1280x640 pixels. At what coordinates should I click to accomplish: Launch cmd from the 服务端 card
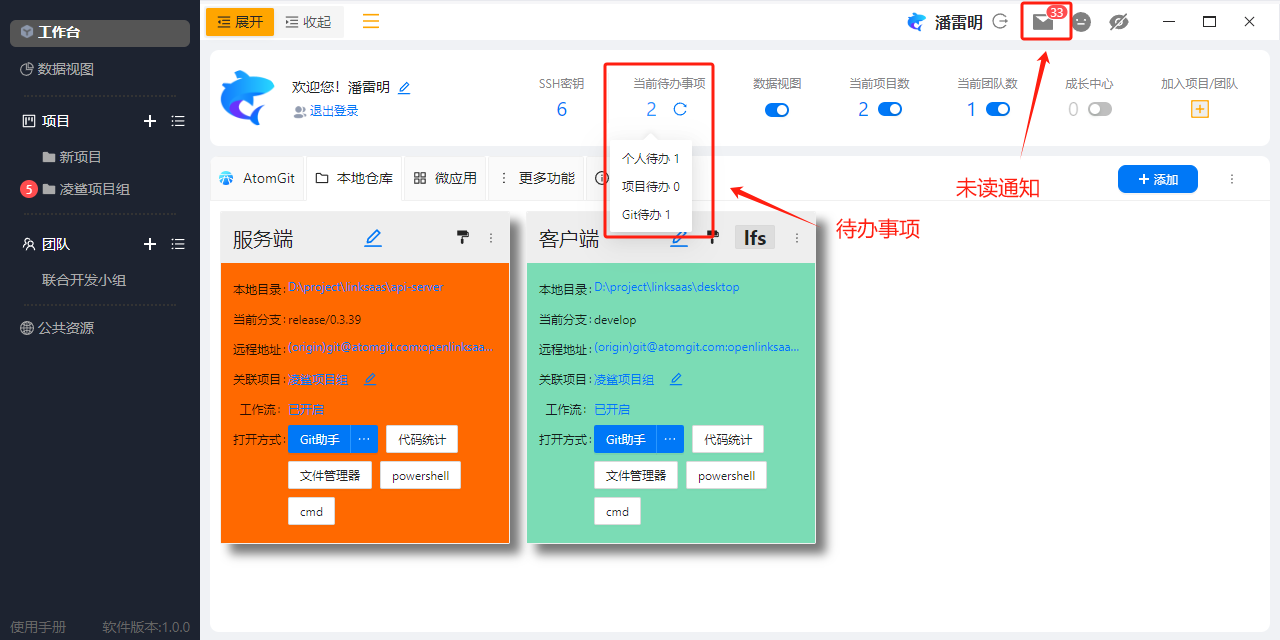(311, 511)
